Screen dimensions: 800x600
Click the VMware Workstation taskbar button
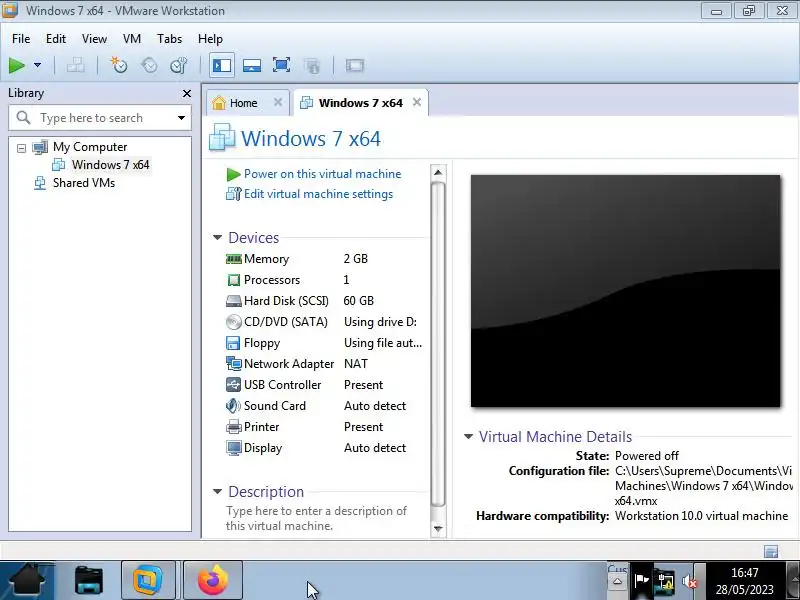(148, 581)
